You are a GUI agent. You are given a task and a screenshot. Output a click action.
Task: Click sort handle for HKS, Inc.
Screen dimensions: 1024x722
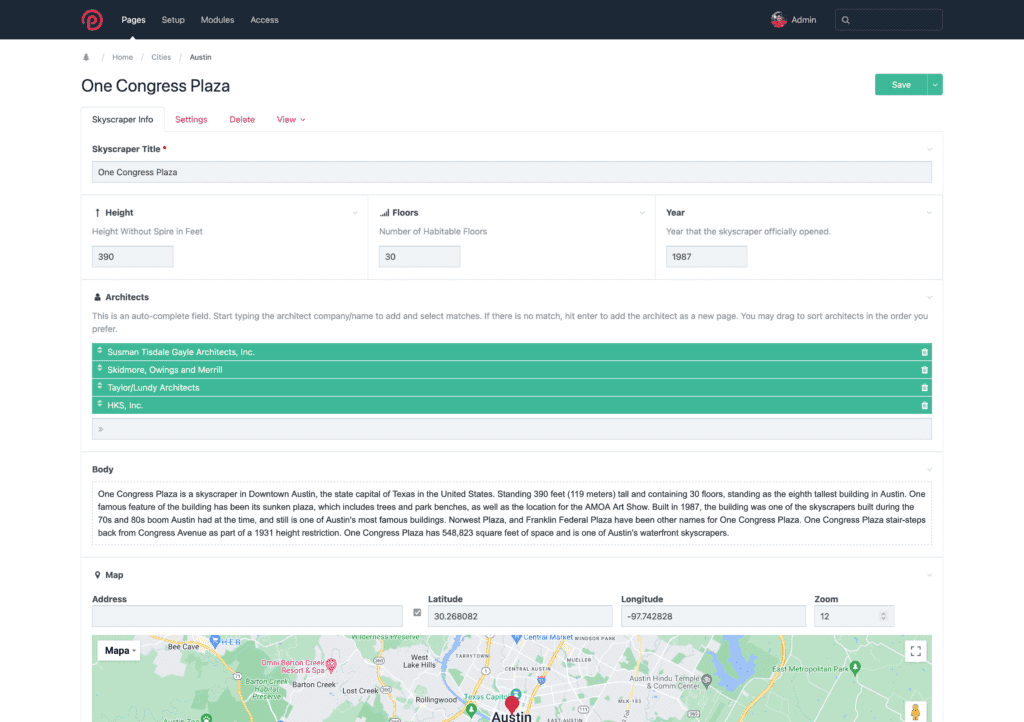100,404
